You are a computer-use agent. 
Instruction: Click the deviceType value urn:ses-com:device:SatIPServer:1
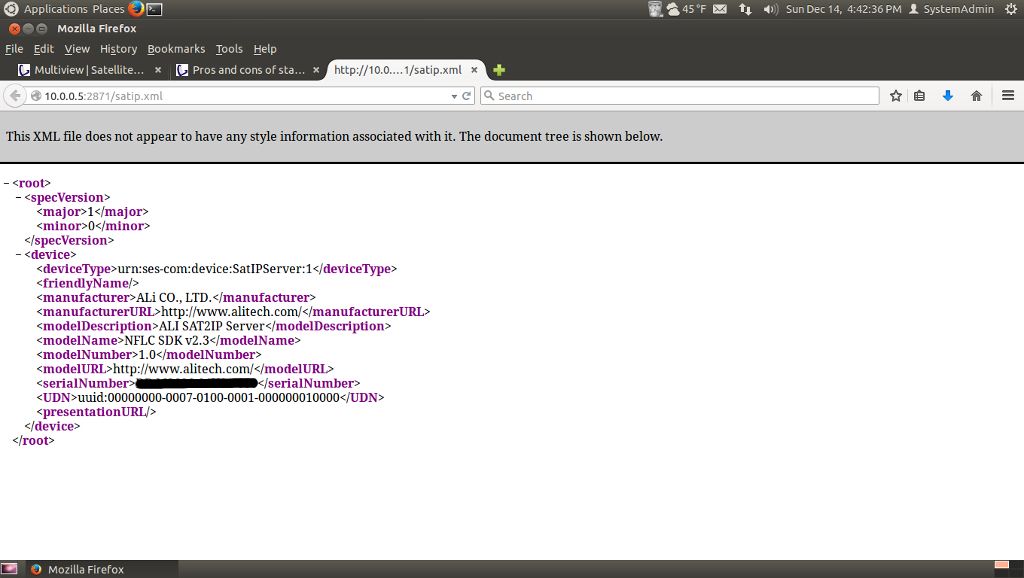tap(215, 269)
